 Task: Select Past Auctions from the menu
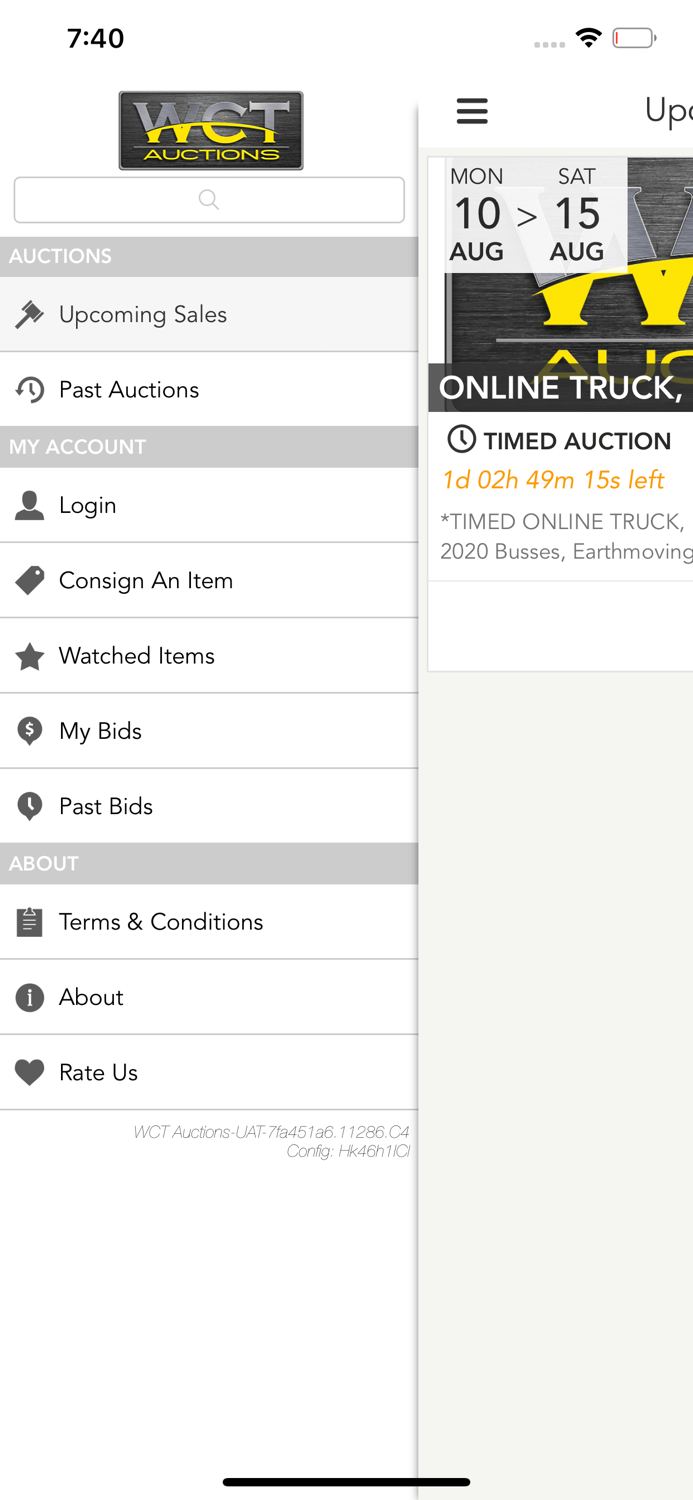click(130, 389)
